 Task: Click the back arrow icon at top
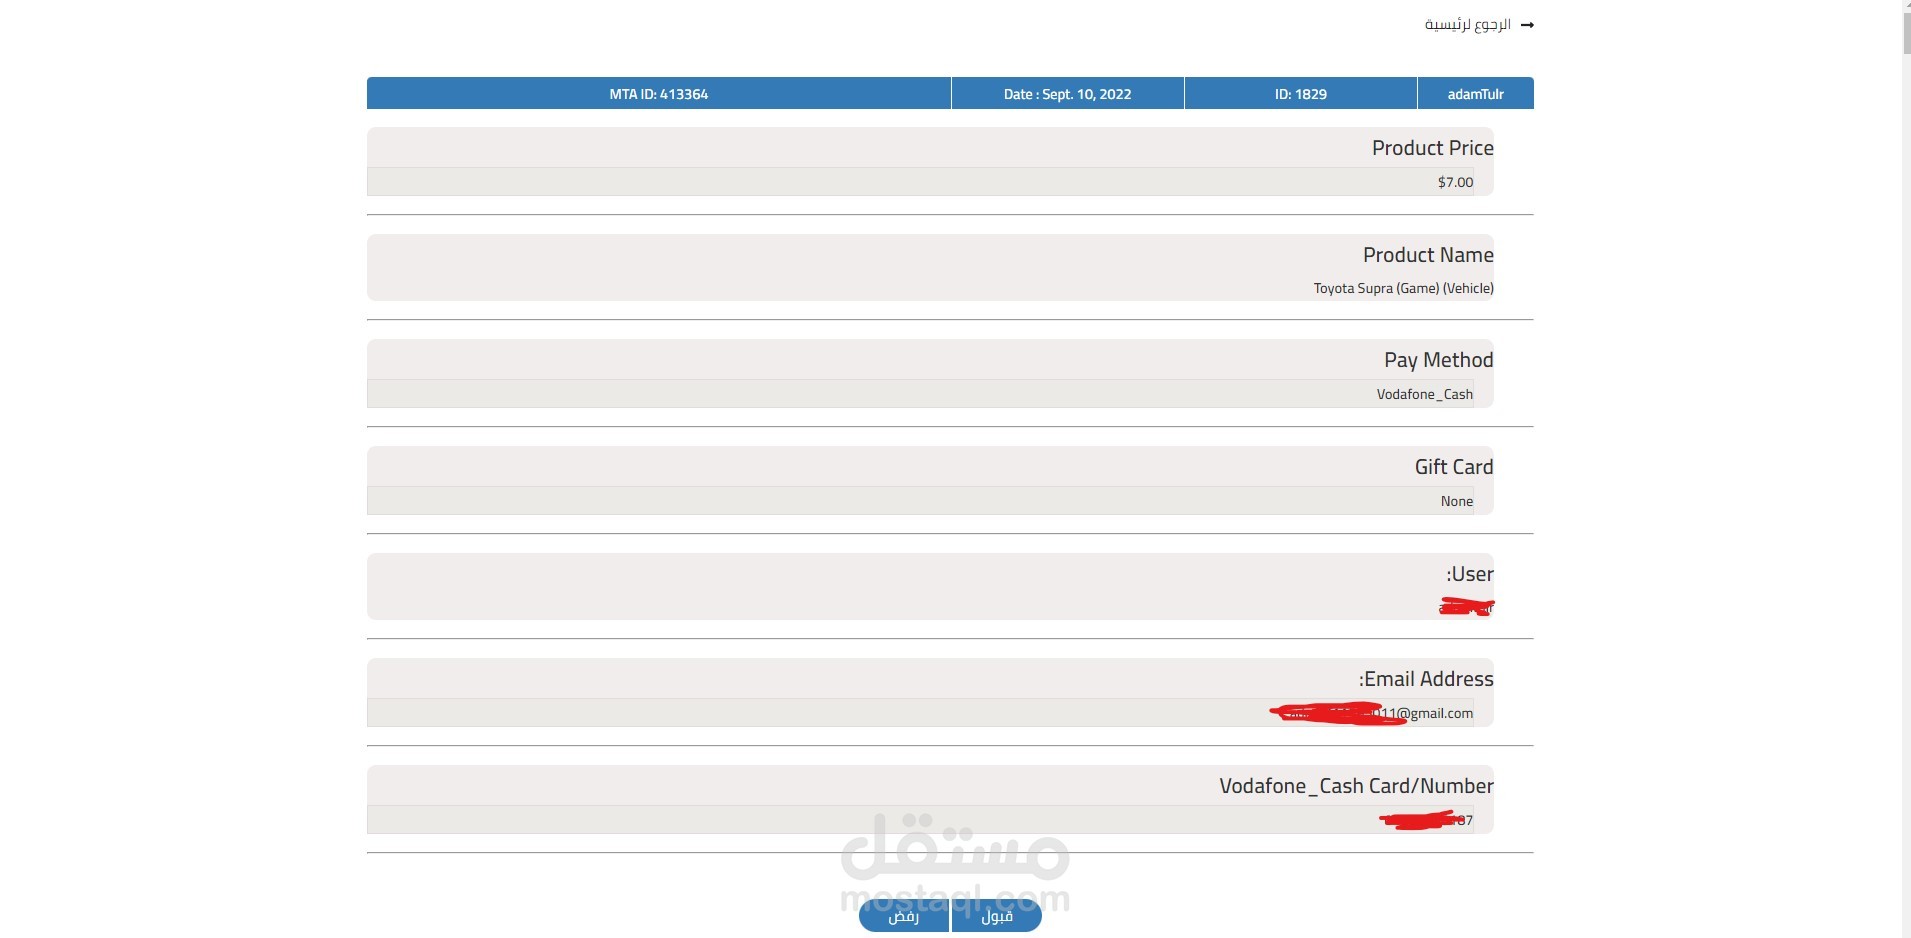(x=1527, y=25)
